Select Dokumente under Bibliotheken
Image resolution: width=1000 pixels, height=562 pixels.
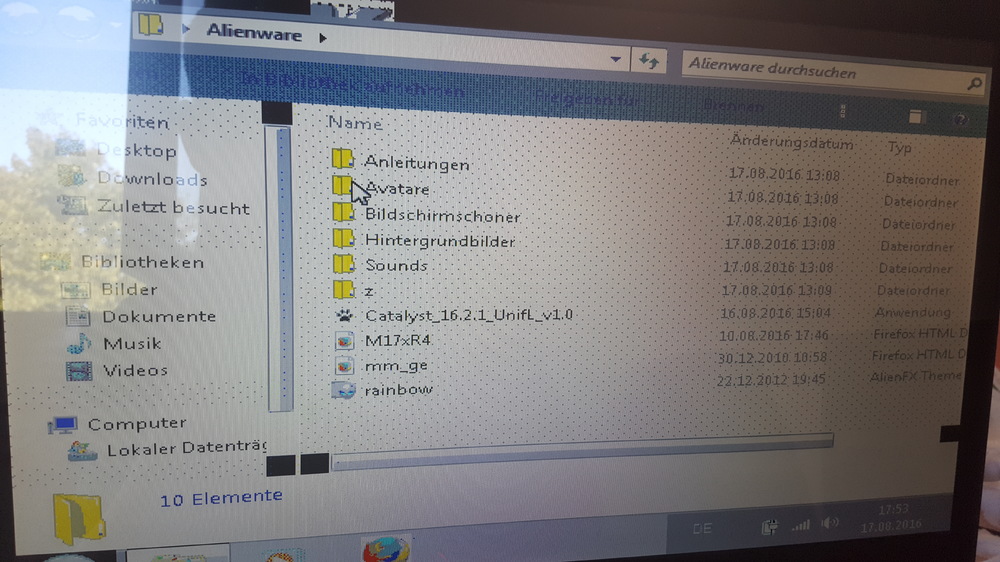click(x=158, y=316)
